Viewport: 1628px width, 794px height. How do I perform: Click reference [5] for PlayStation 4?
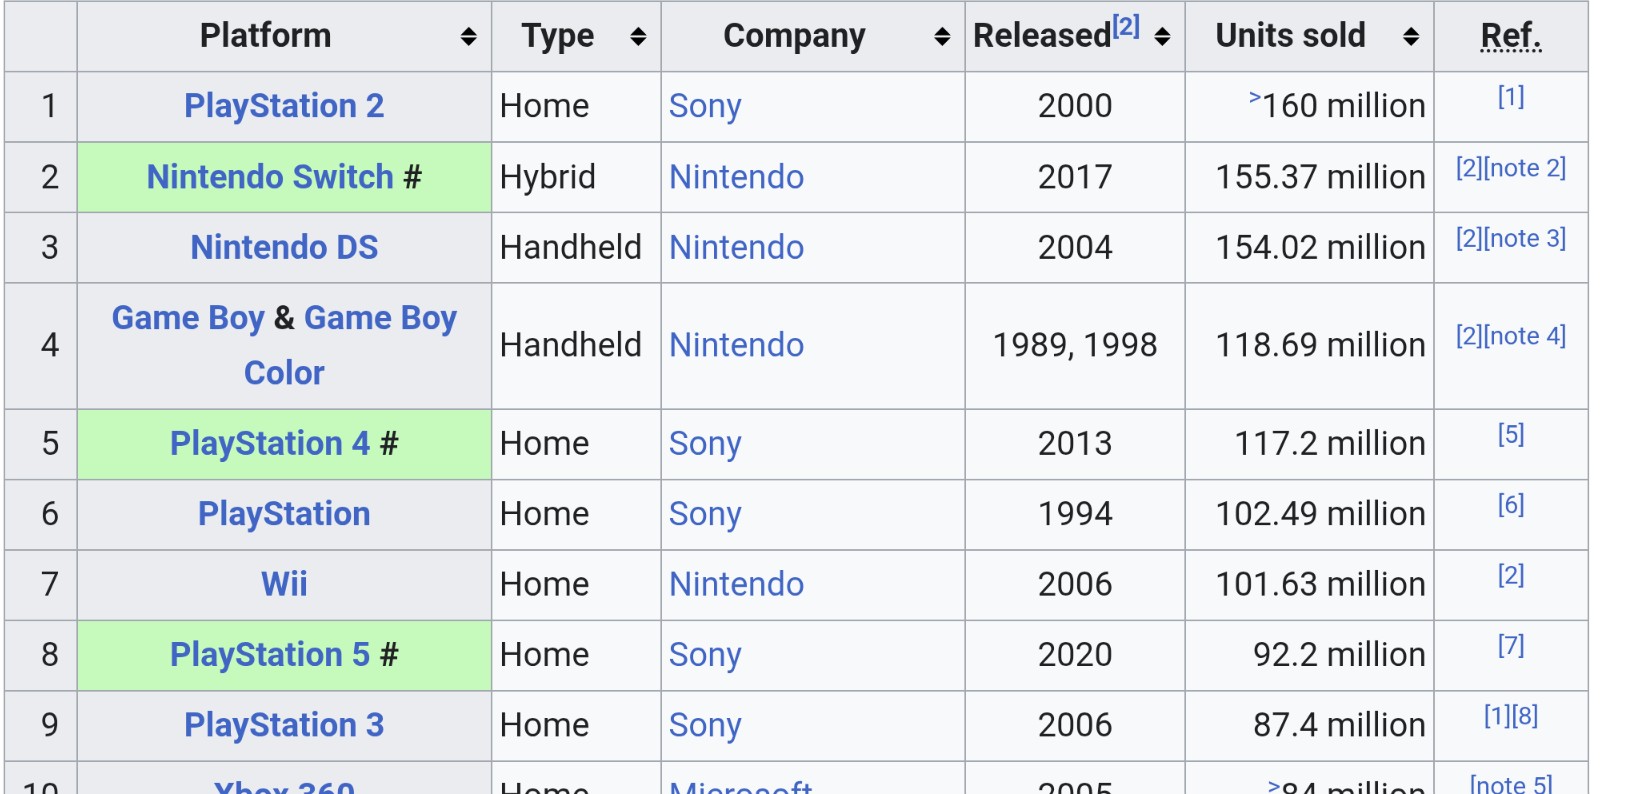(1511, 434)
